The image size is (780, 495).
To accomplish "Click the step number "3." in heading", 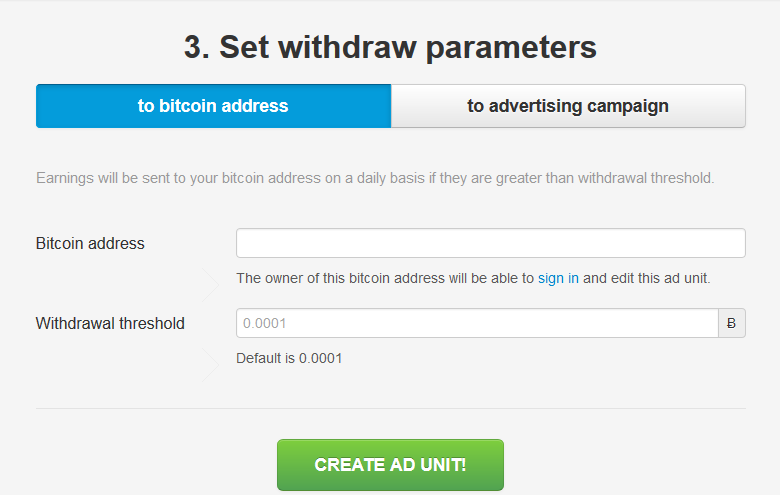I will tap(197, 48).
